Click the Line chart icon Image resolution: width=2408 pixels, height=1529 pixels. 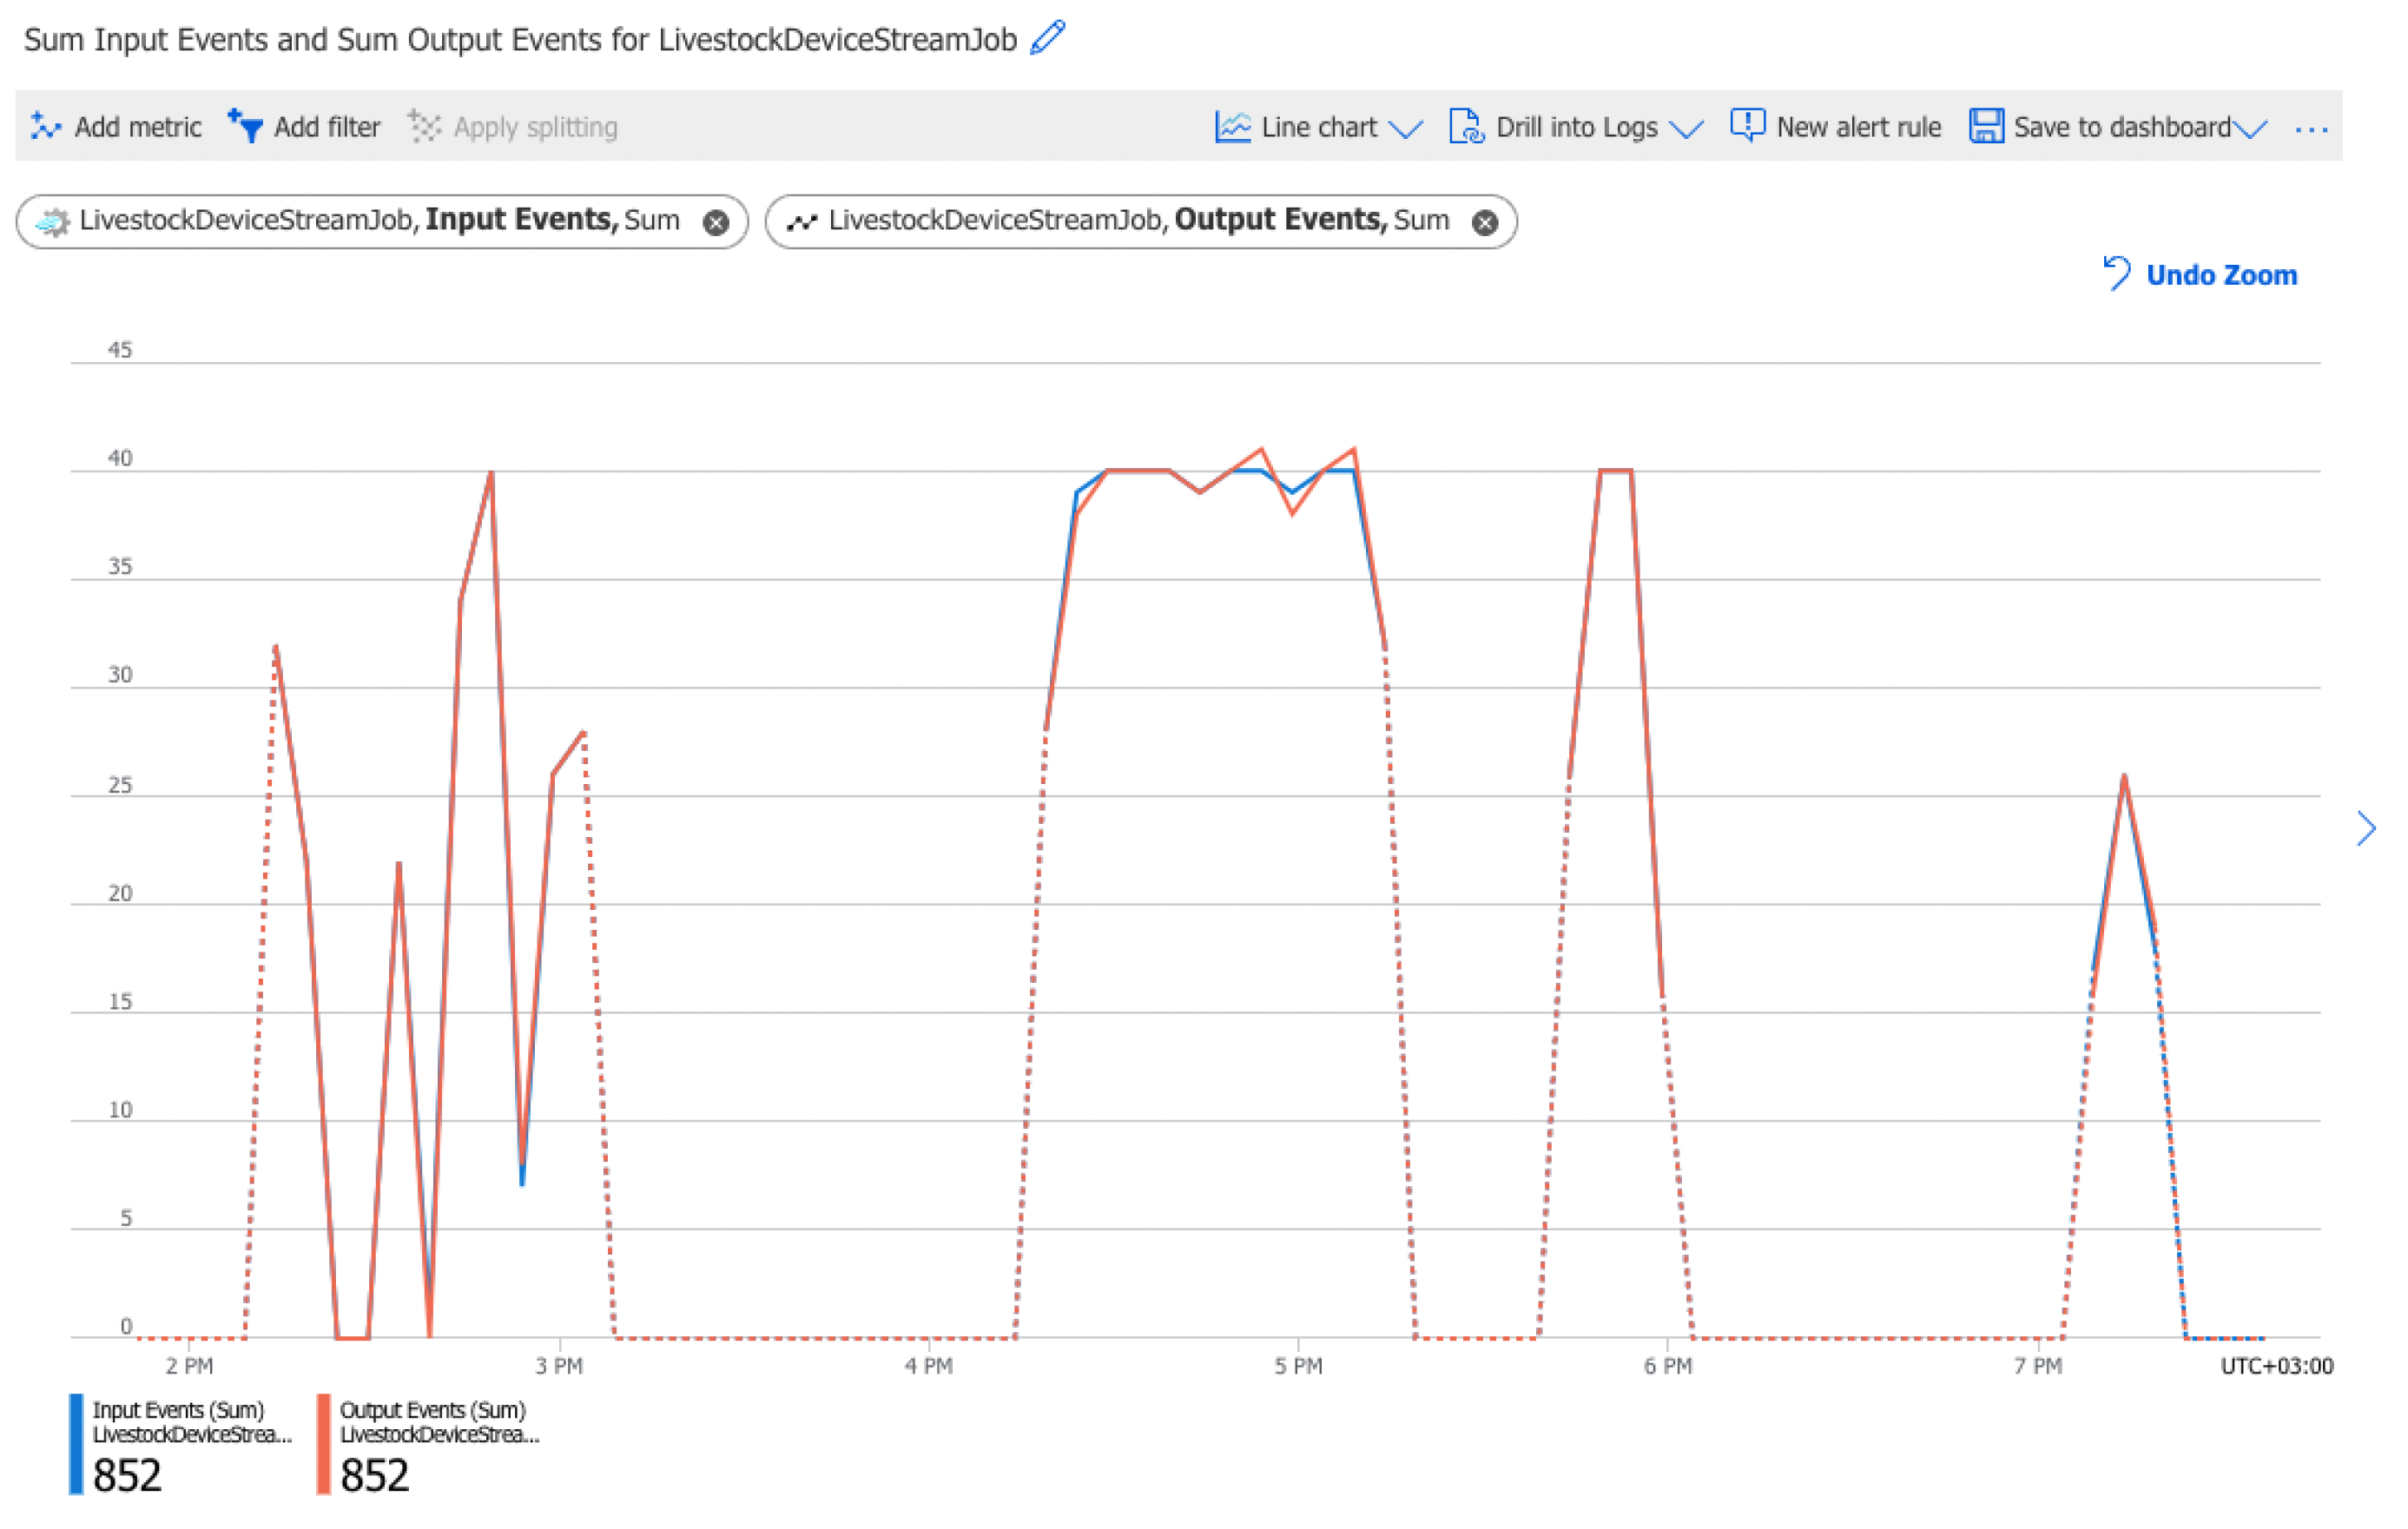1232,127
